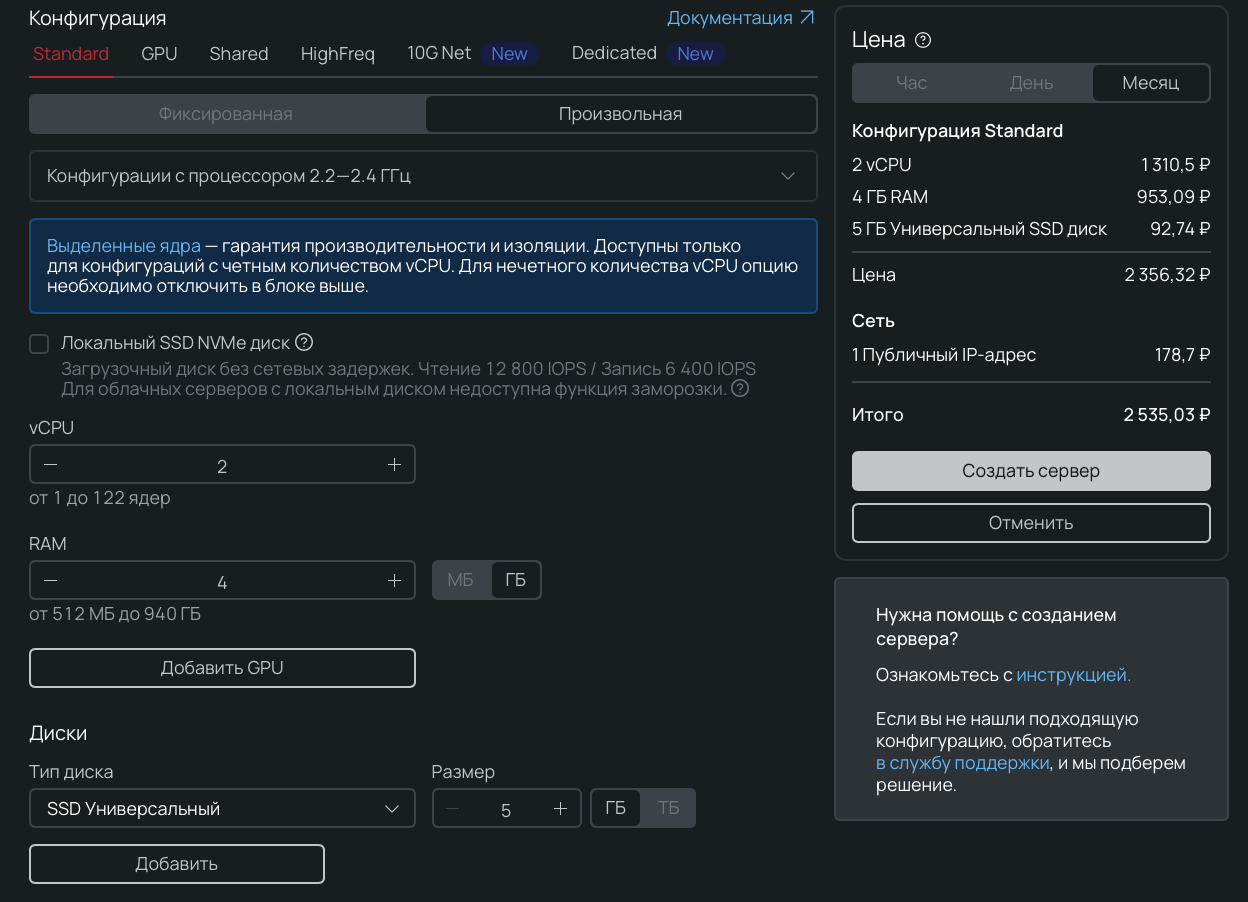Increase RAM with plus icon

pyautogui.click(x=394, y=581)
